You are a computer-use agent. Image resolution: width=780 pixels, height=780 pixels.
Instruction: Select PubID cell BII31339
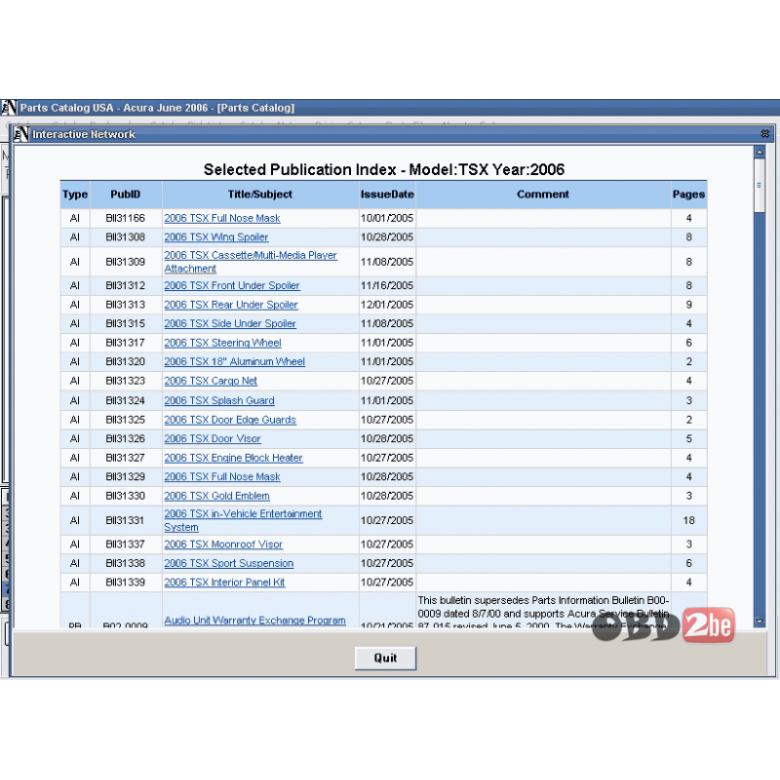tap(125, 582)
